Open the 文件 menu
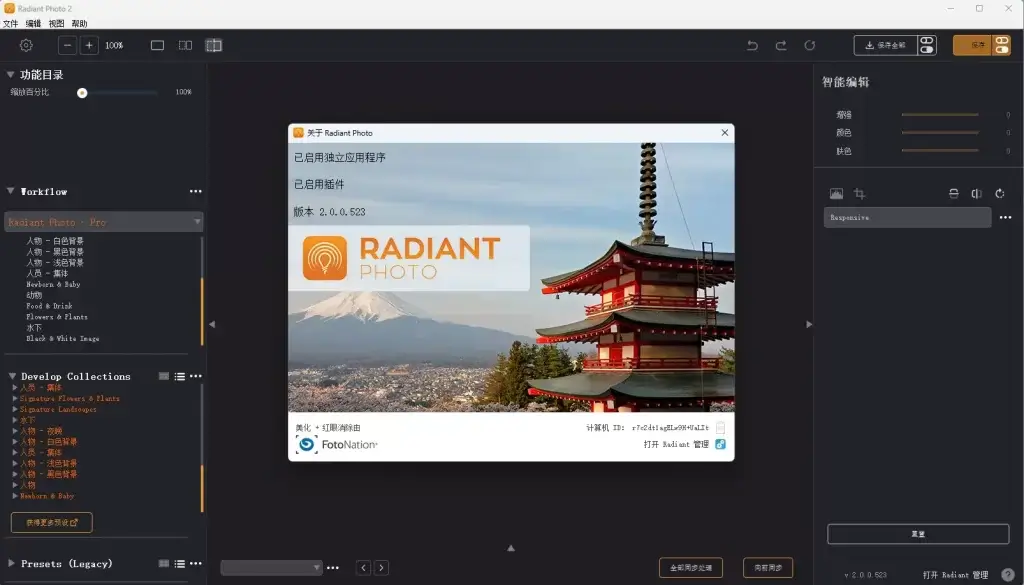1024x585 pixels. point(13,22)
